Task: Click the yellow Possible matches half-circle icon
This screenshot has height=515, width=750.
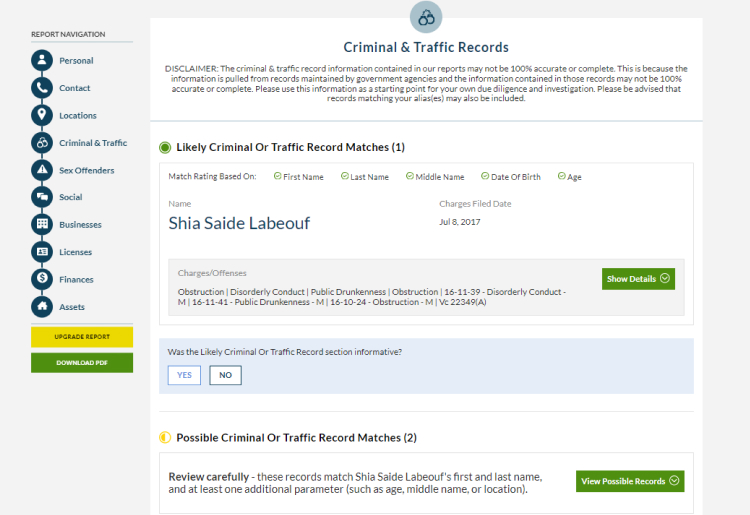Action: point(165,438)
